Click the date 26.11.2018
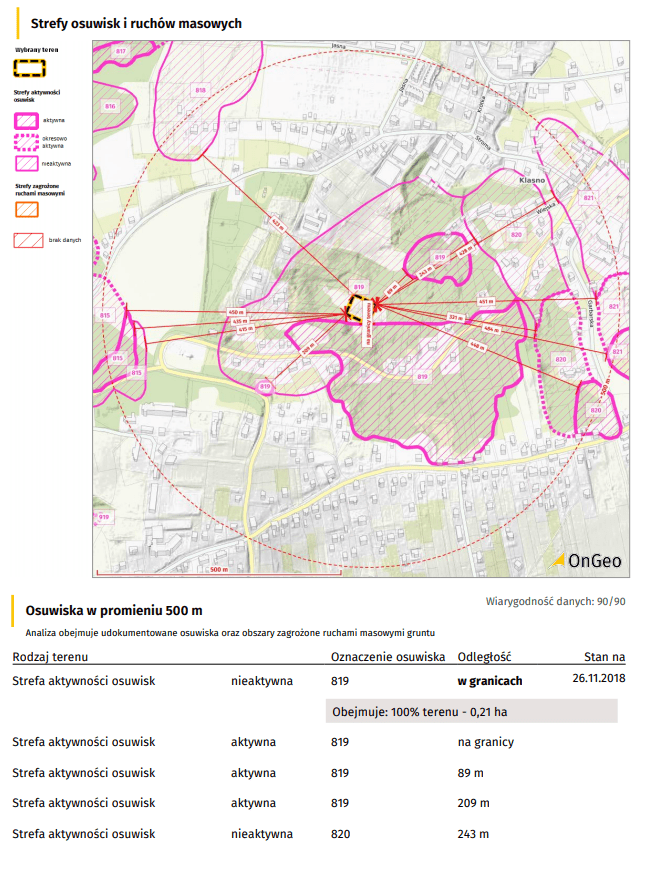The height and width of the screenshot is (870, 648). (x=598, y=679)
